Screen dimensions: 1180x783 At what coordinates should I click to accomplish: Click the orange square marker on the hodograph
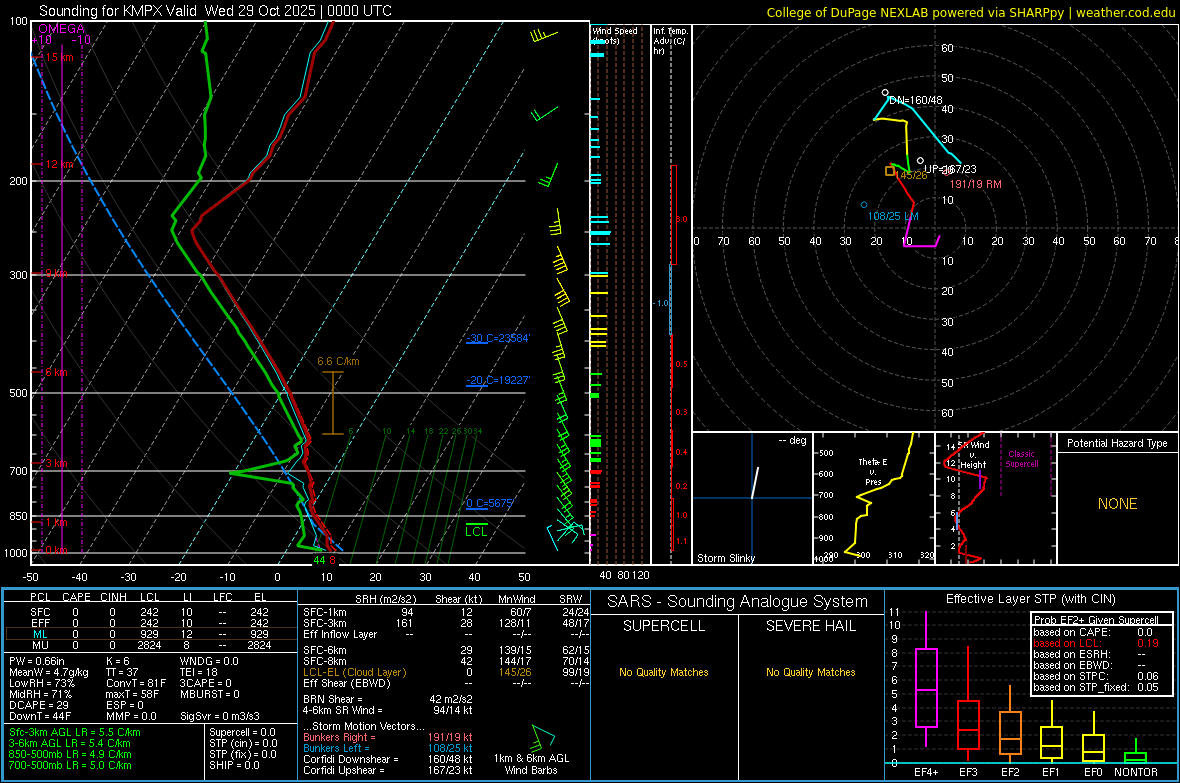890,172
